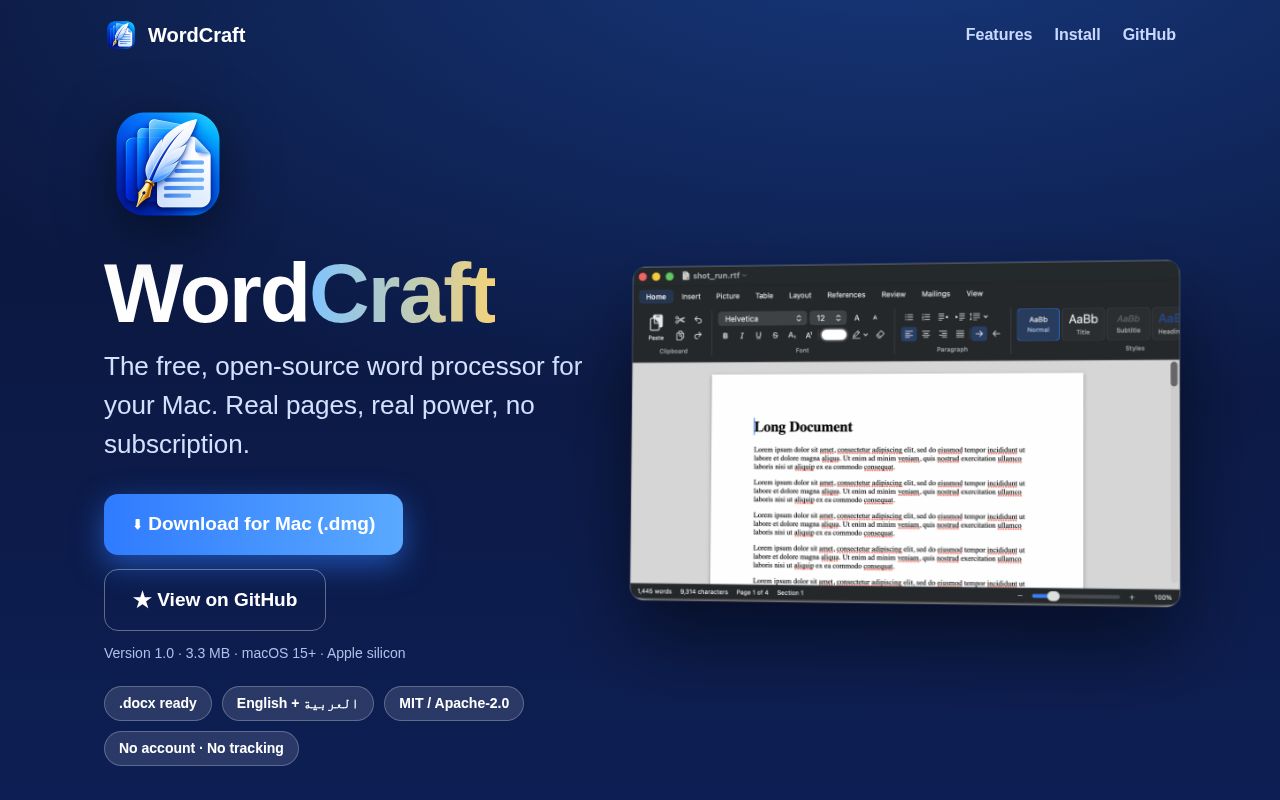Screen dimensions: 1280x800
Task: Switch to the Insert tab in preview
Action: 691,296
